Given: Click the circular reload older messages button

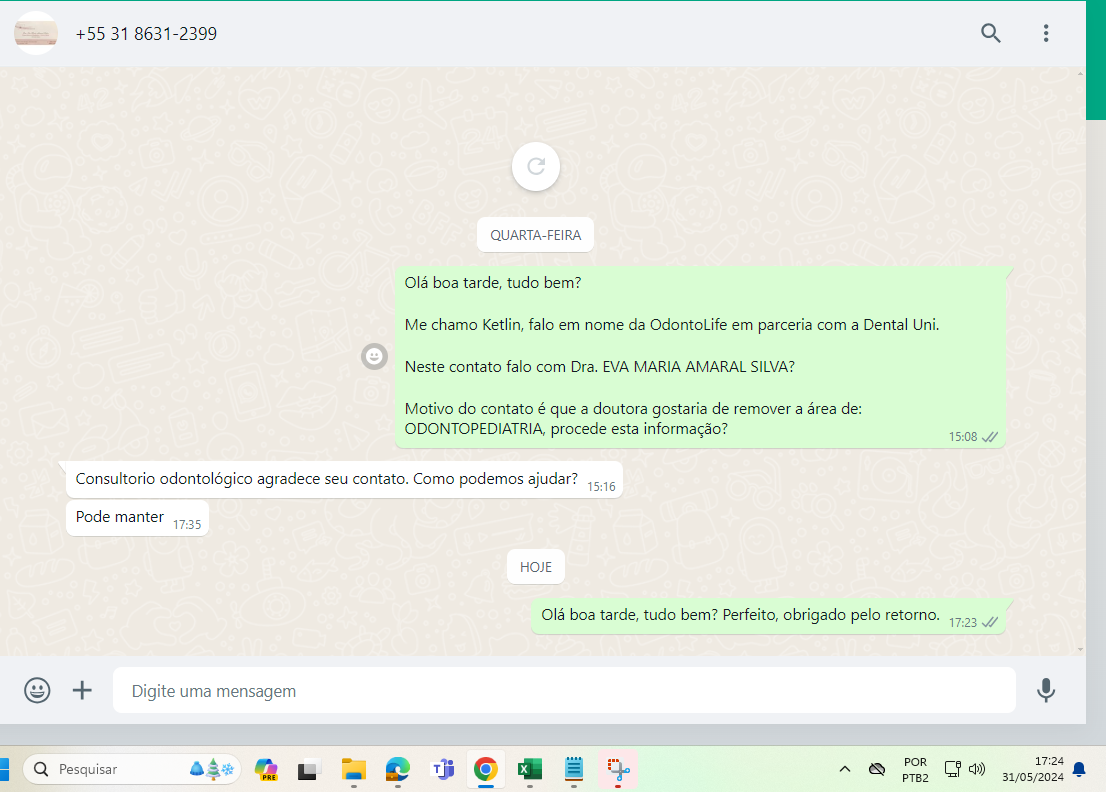Looking at the screenshot, I should pos(536,166).
